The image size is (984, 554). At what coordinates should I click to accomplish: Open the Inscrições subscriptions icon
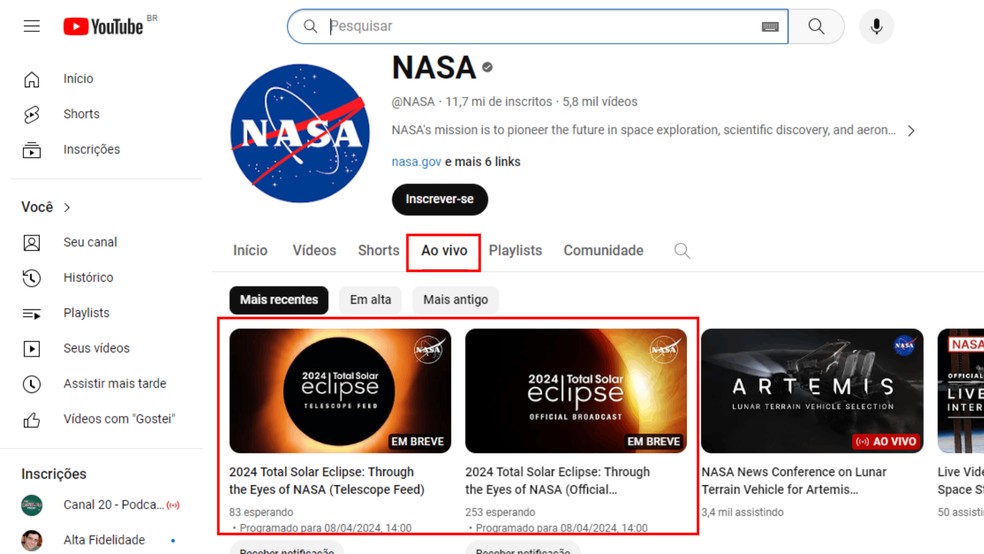[x=32, y=150]
